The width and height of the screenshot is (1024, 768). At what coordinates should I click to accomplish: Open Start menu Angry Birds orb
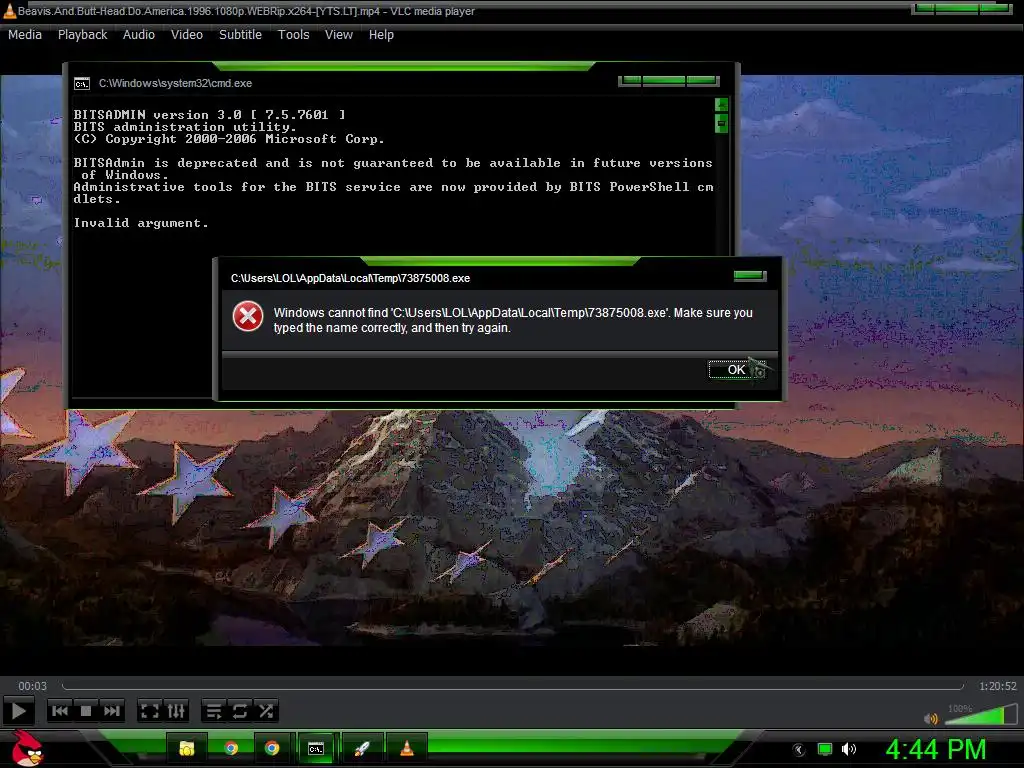(x=27, y=748)
